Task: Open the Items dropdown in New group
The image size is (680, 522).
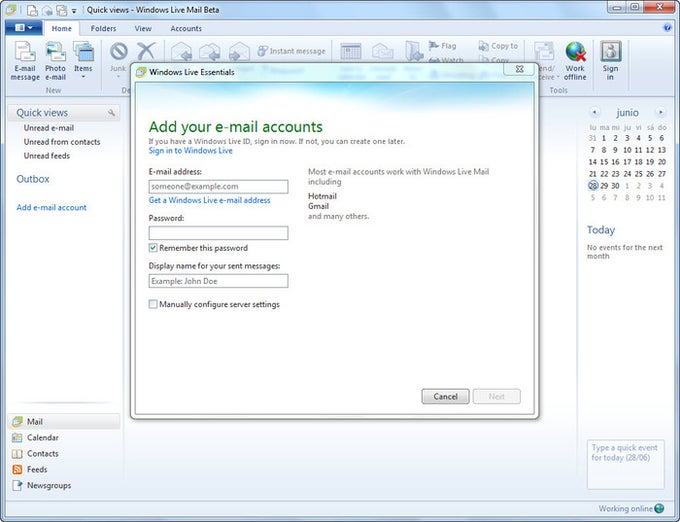Action: tap(83, 61)
